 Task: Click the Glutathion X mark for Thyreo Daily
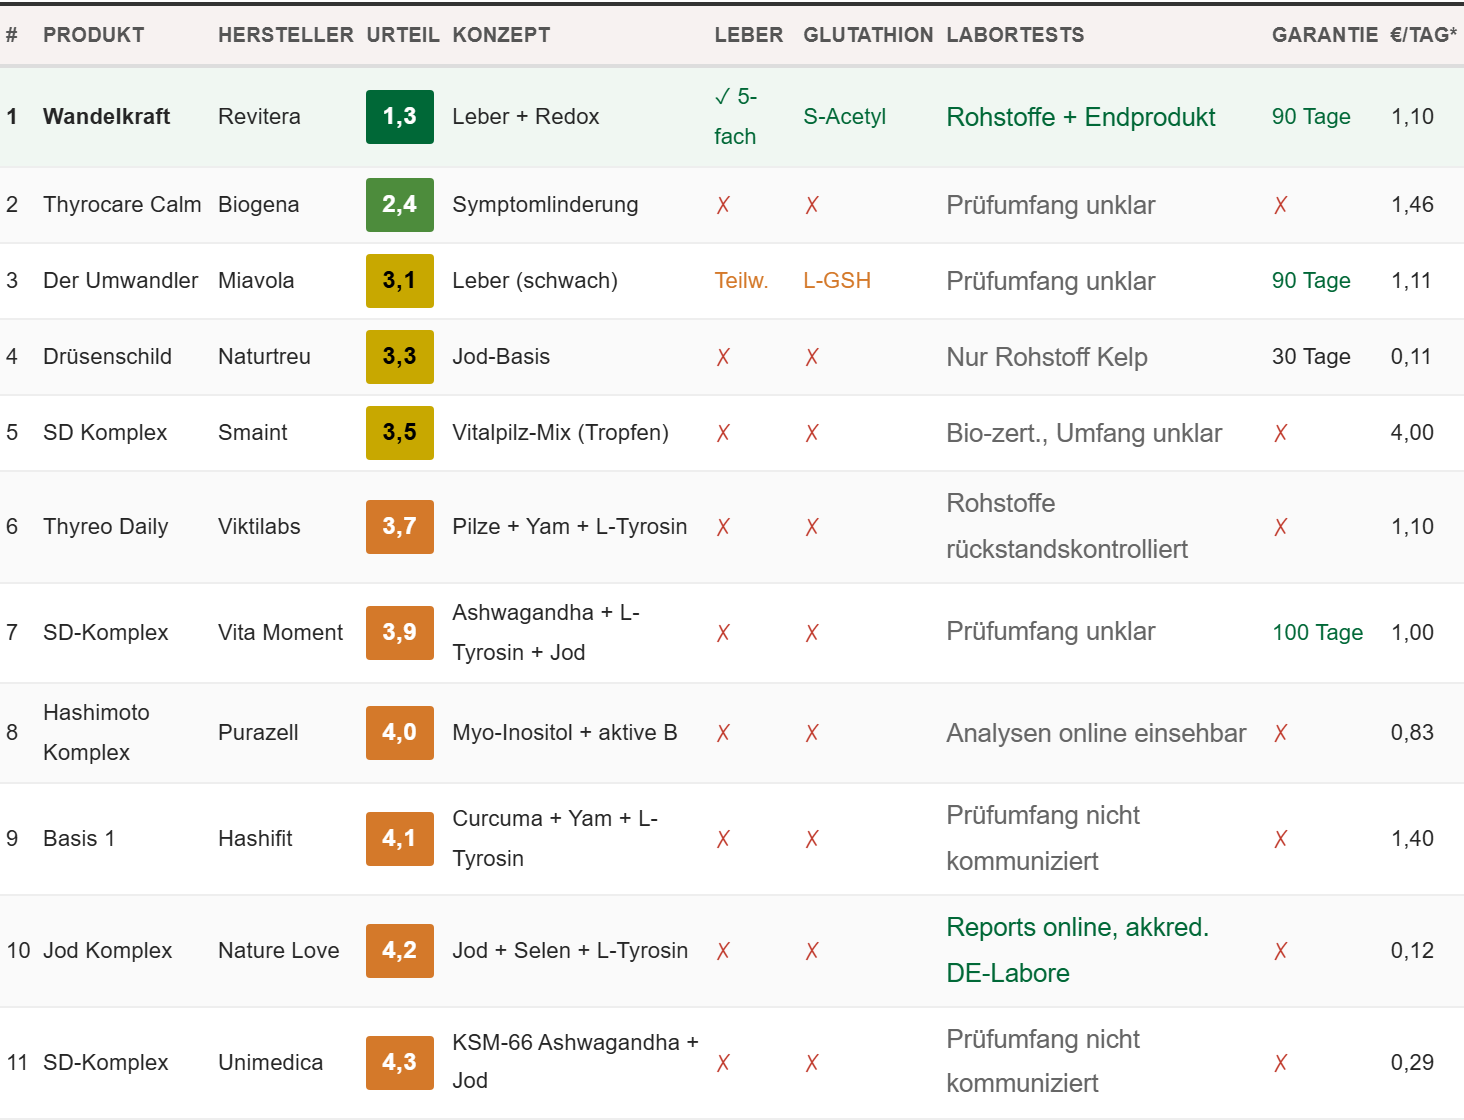[x=812, y=527]
